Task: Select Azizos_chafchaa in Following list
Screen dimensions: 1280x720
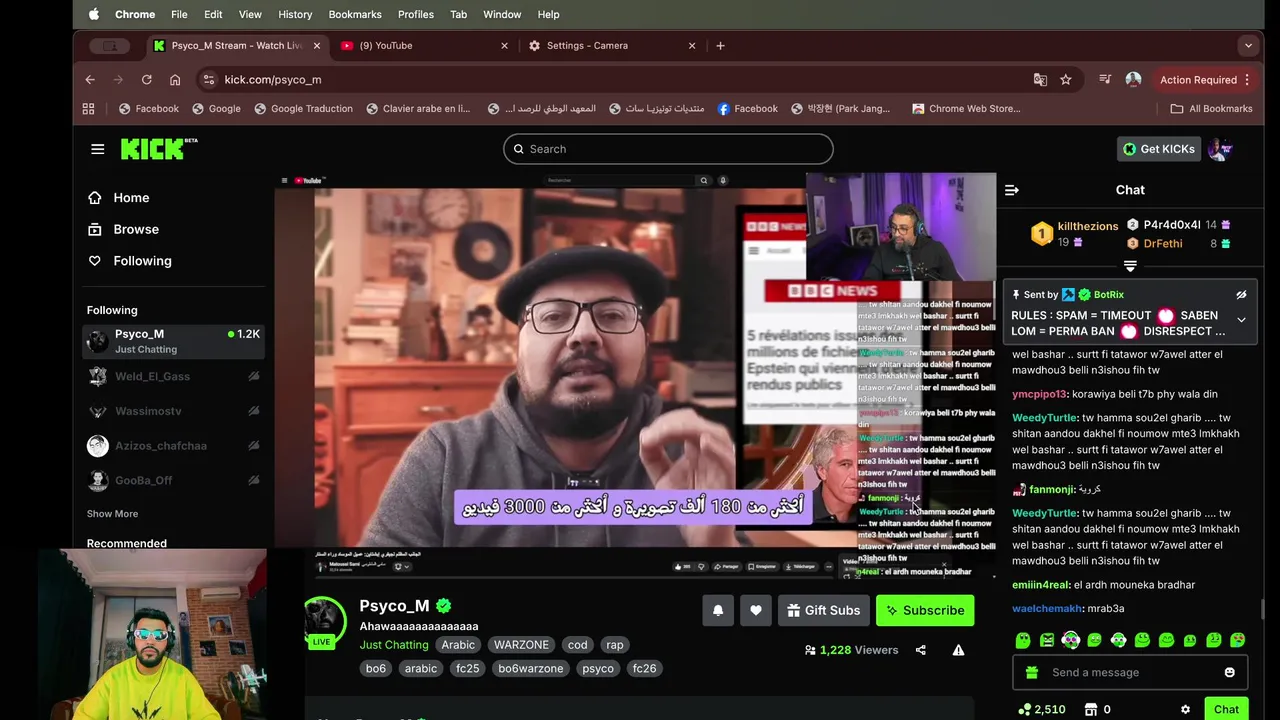Action: pyautogui.click(x=174, y=446)
